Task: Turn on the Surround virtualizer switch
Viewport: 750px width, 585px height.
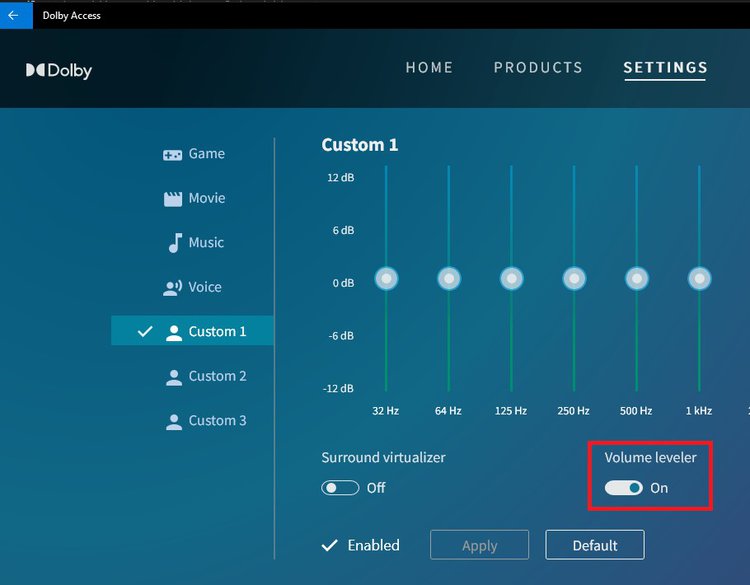Action: coord(340,488)
